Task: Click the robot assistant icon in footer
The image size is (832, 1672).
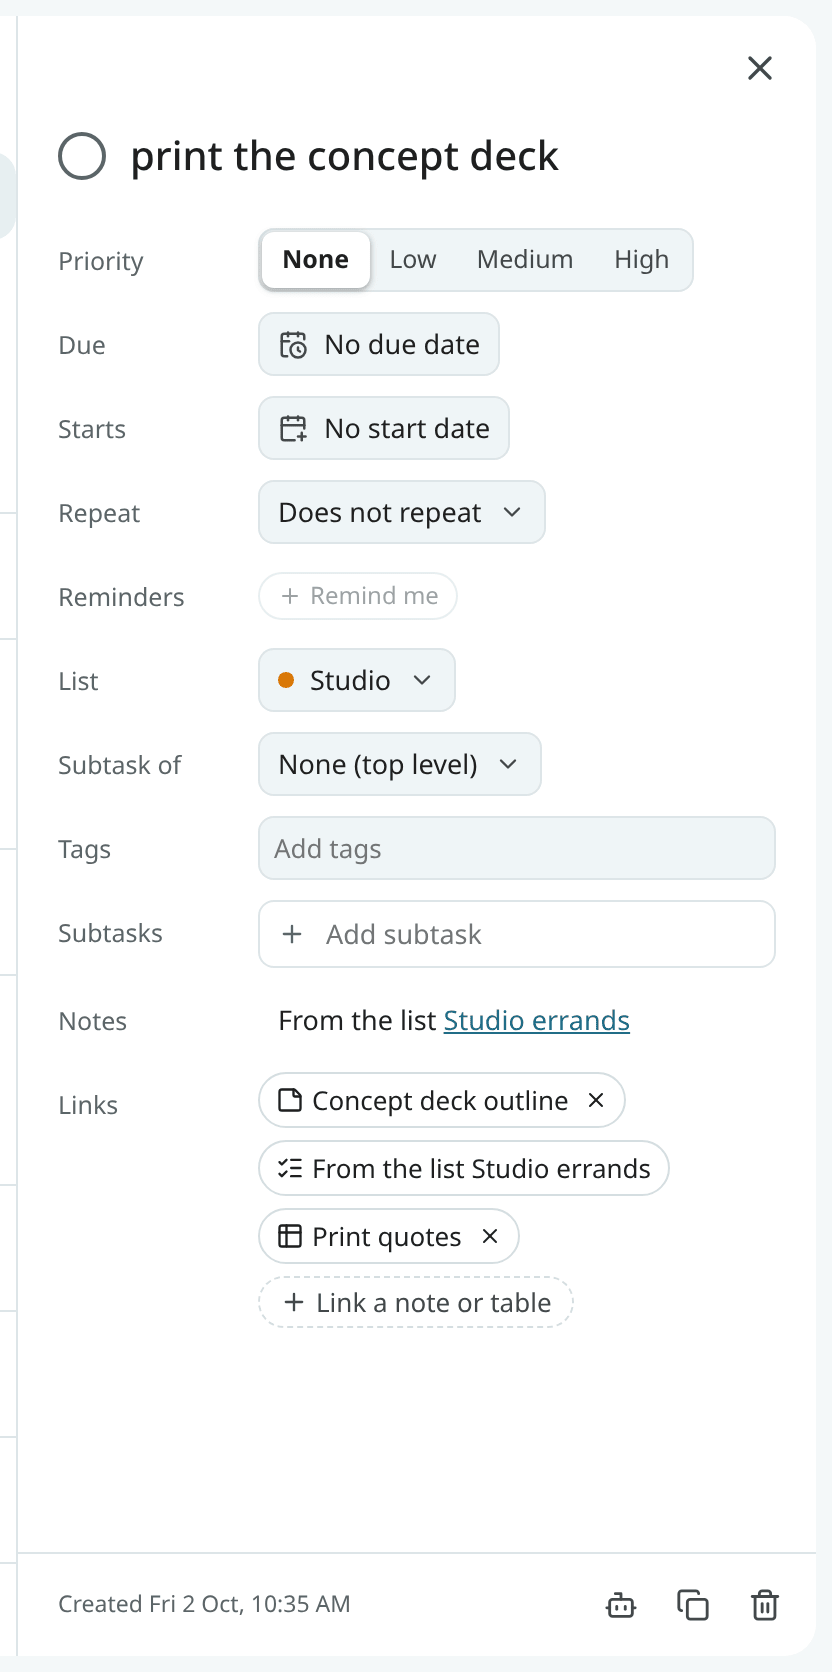Action: [621, 1604]
